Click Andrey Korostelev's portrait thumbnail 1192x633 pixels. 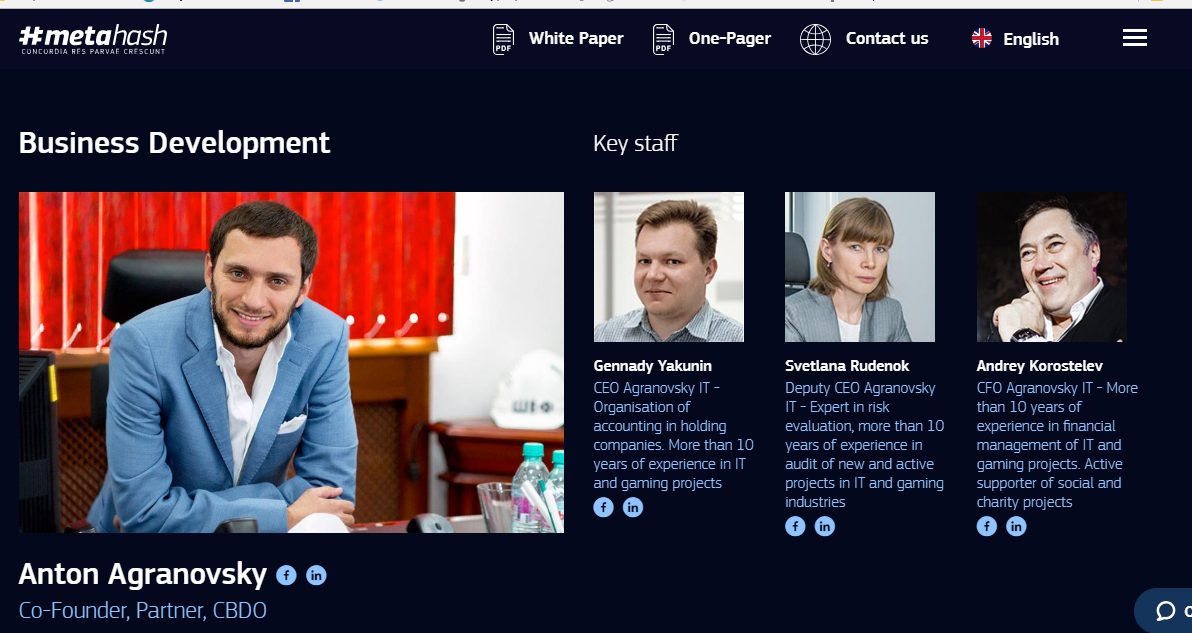click(x=1051, y=267)
